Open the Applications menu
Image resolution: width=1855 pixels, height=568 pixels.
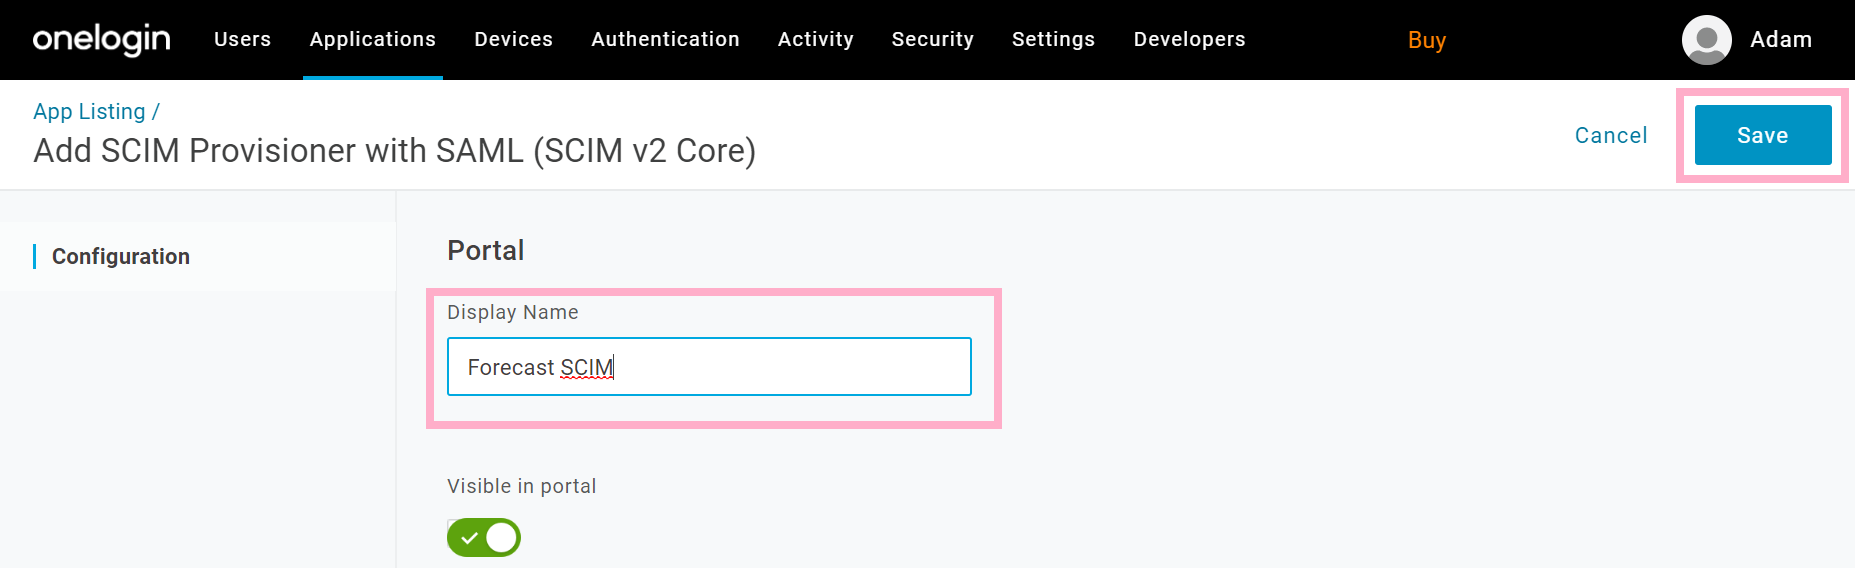click(x=373, y=39)
